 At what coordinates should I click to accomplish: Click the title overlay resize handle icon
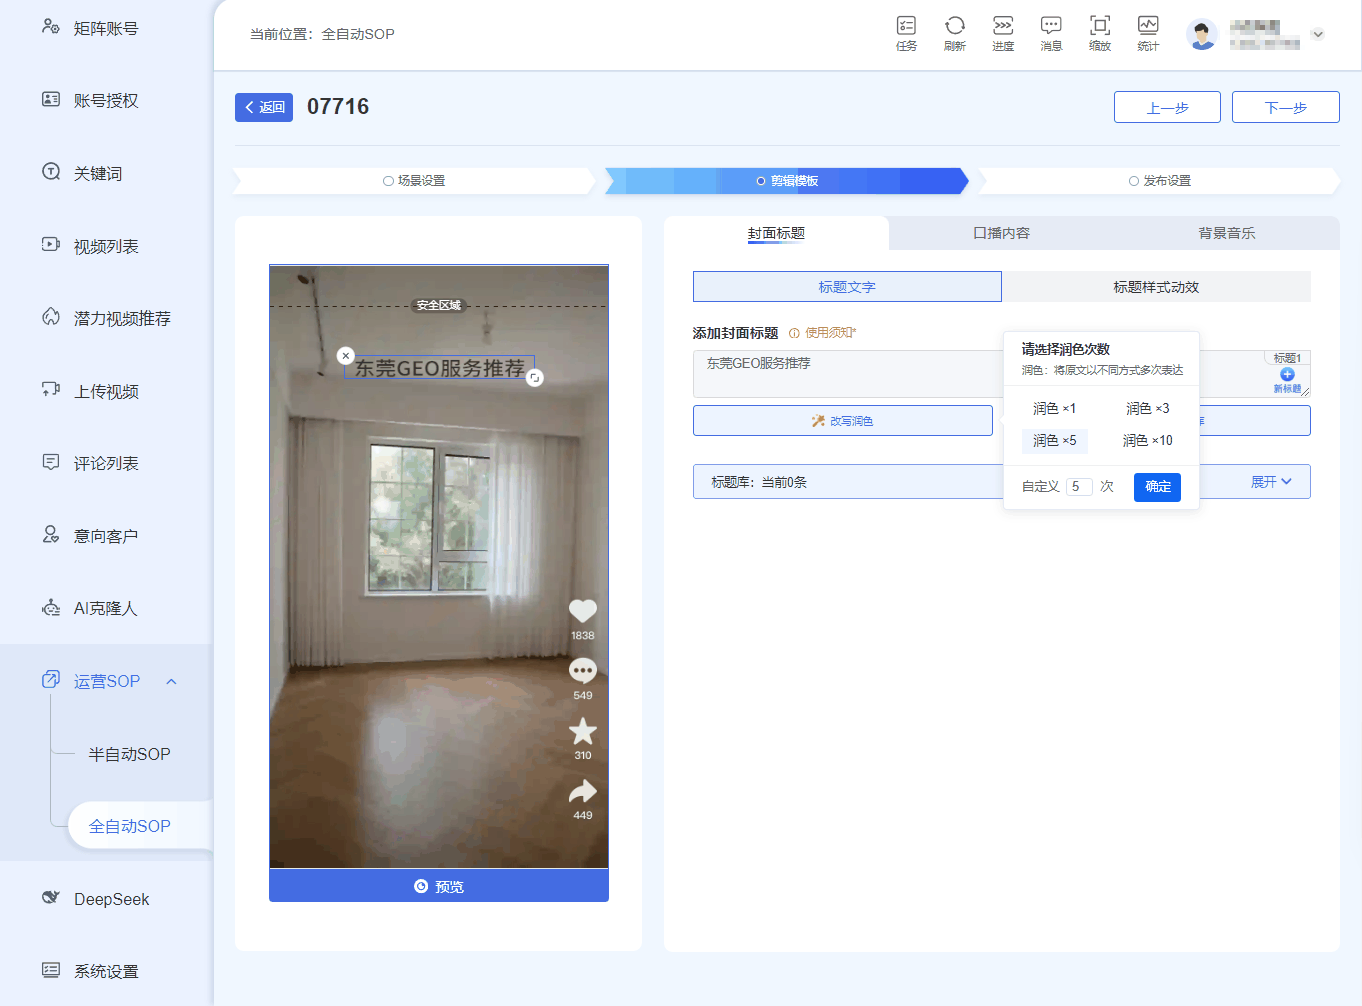[535, 378]
